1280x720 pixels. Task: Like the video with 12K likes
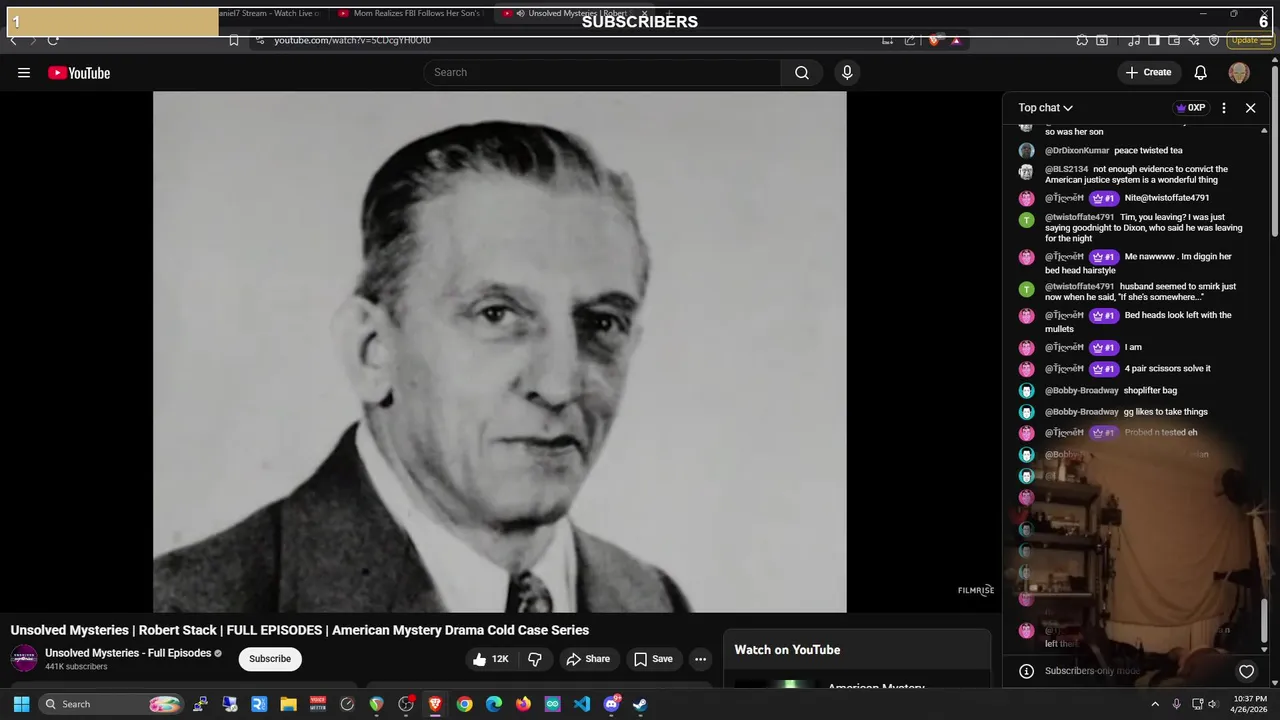click(x=491, y=659)
